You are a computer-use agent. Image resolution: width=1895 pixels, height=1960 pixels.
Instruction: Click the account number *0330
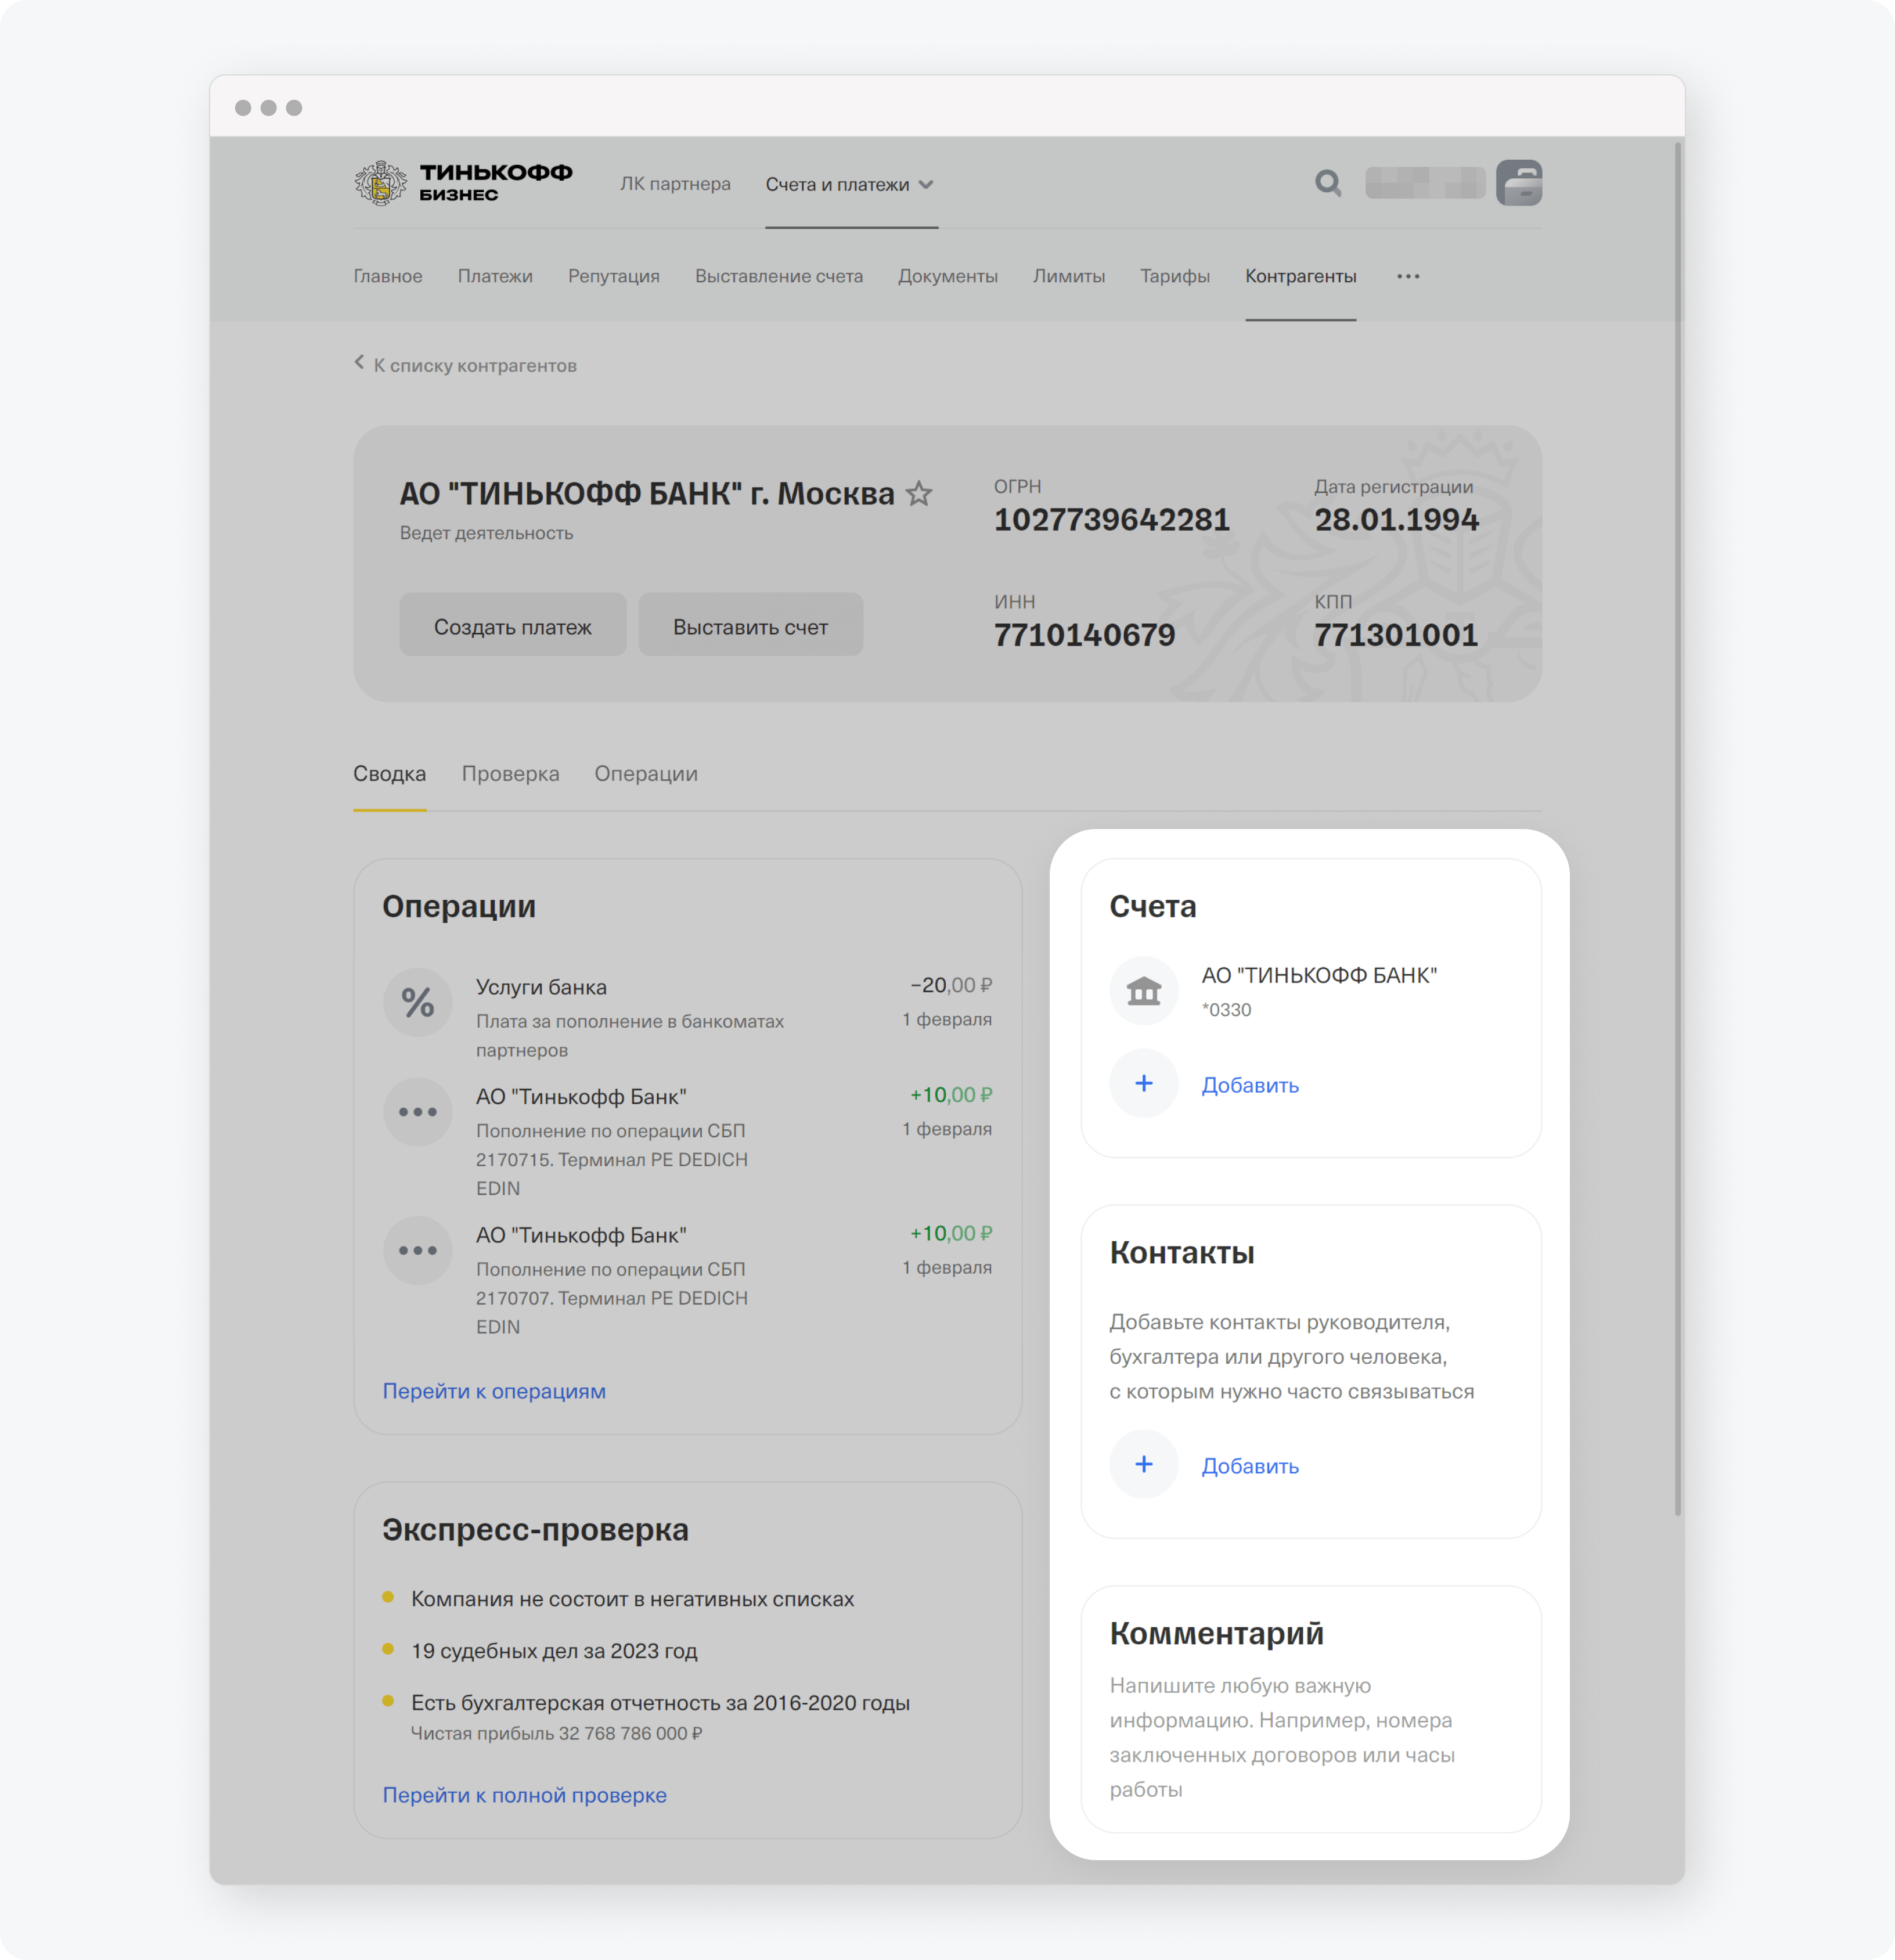tap(1227, 1010)
